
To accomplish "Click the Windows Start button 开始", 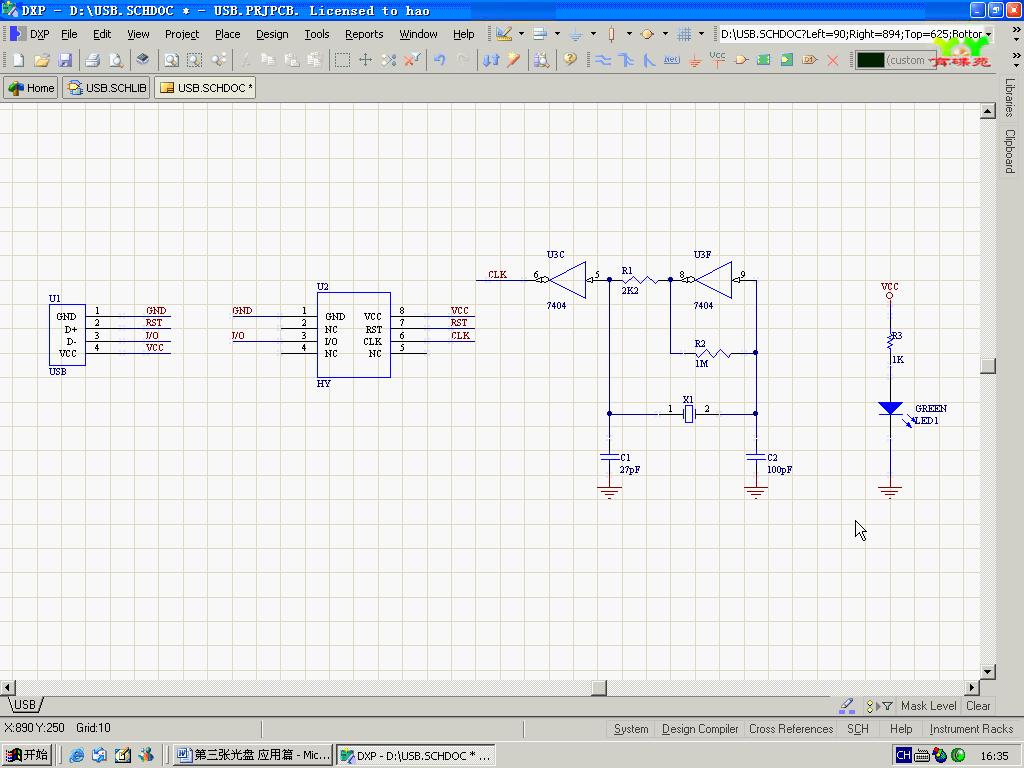I will (x=27, y=755).
